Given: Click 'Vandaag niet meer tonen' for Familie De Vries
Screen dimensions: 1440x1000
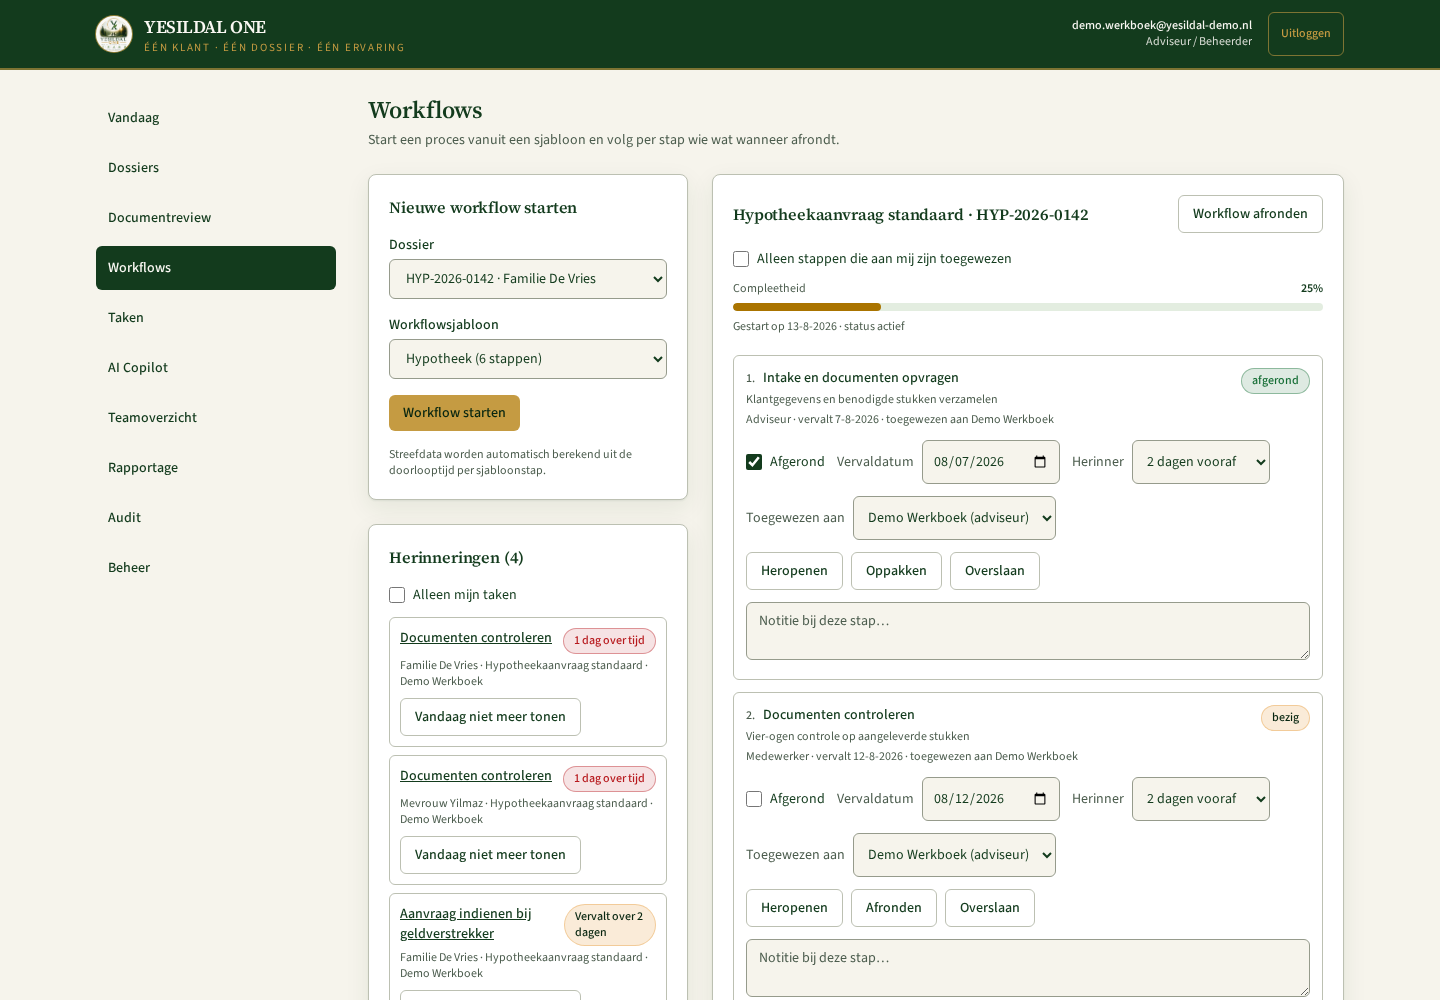Looking at the screenshot, I should coord(490,717).
